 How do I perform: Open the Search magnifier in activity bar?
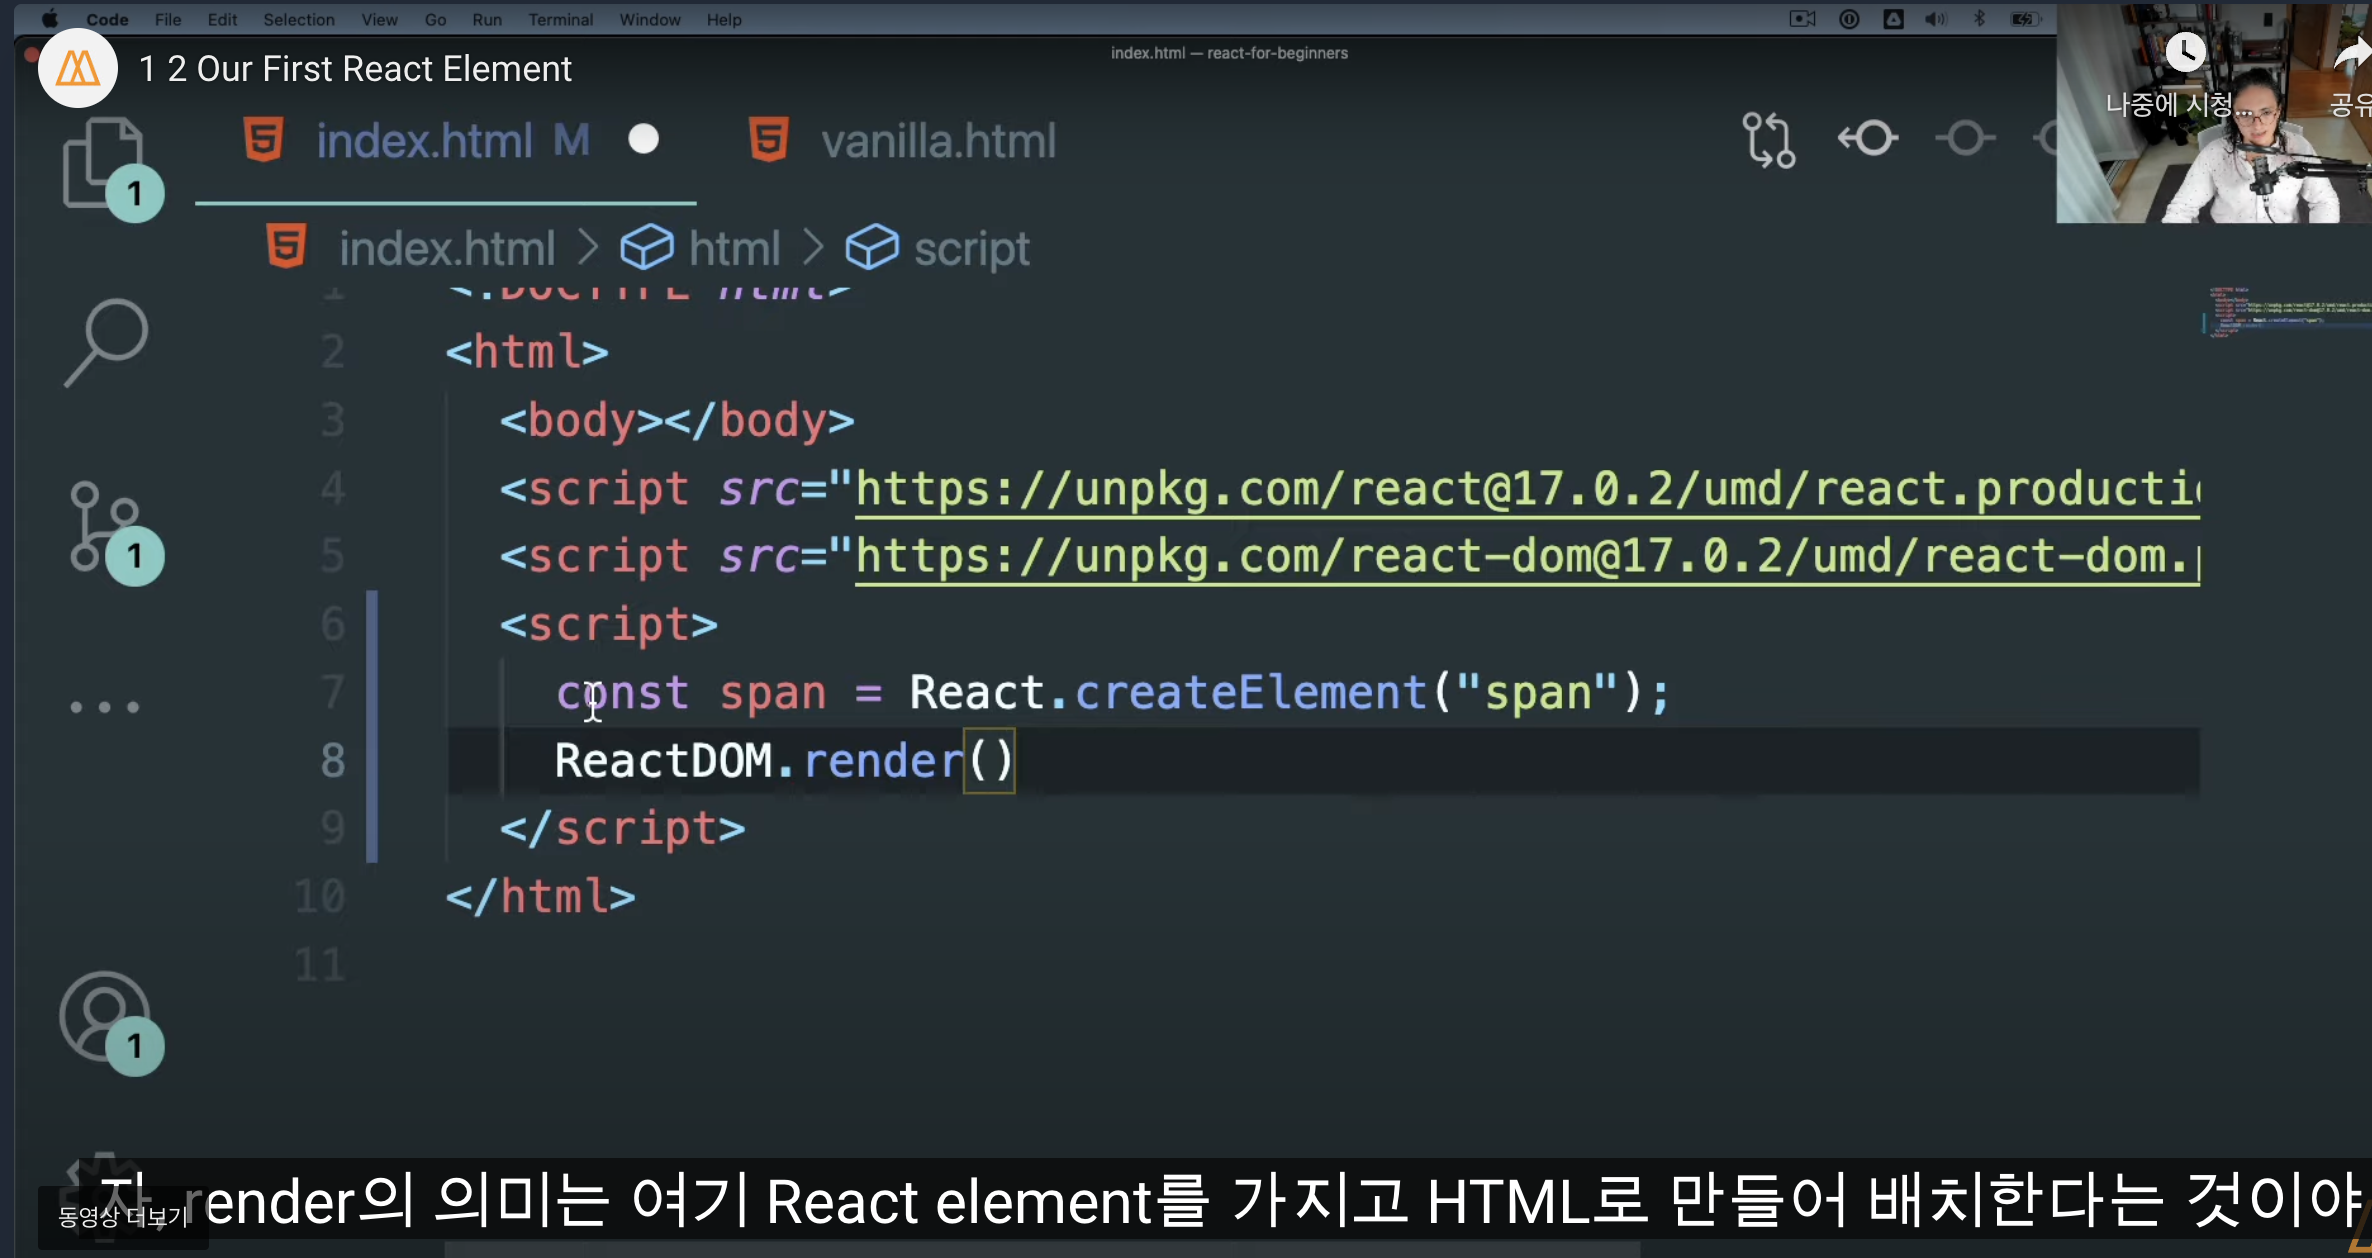[106, 341]
